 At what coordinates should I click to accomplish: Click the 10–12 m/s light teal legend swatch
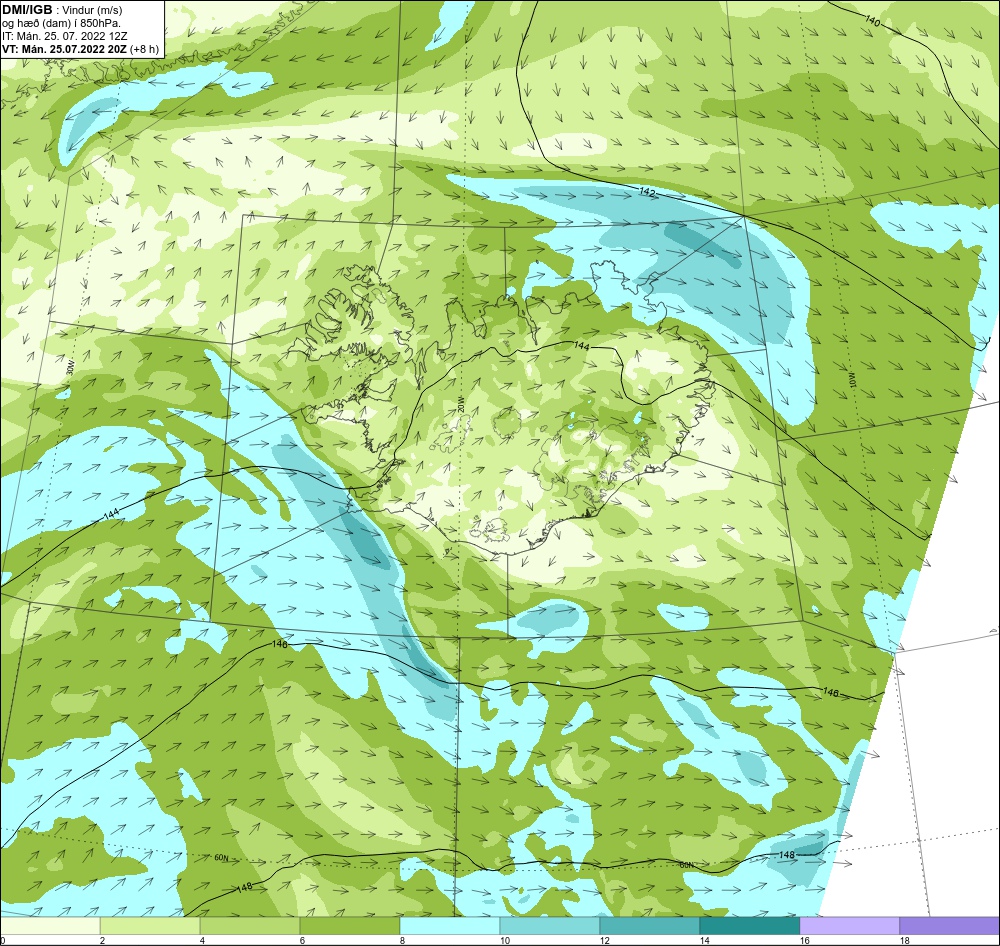tap(550, 925)
